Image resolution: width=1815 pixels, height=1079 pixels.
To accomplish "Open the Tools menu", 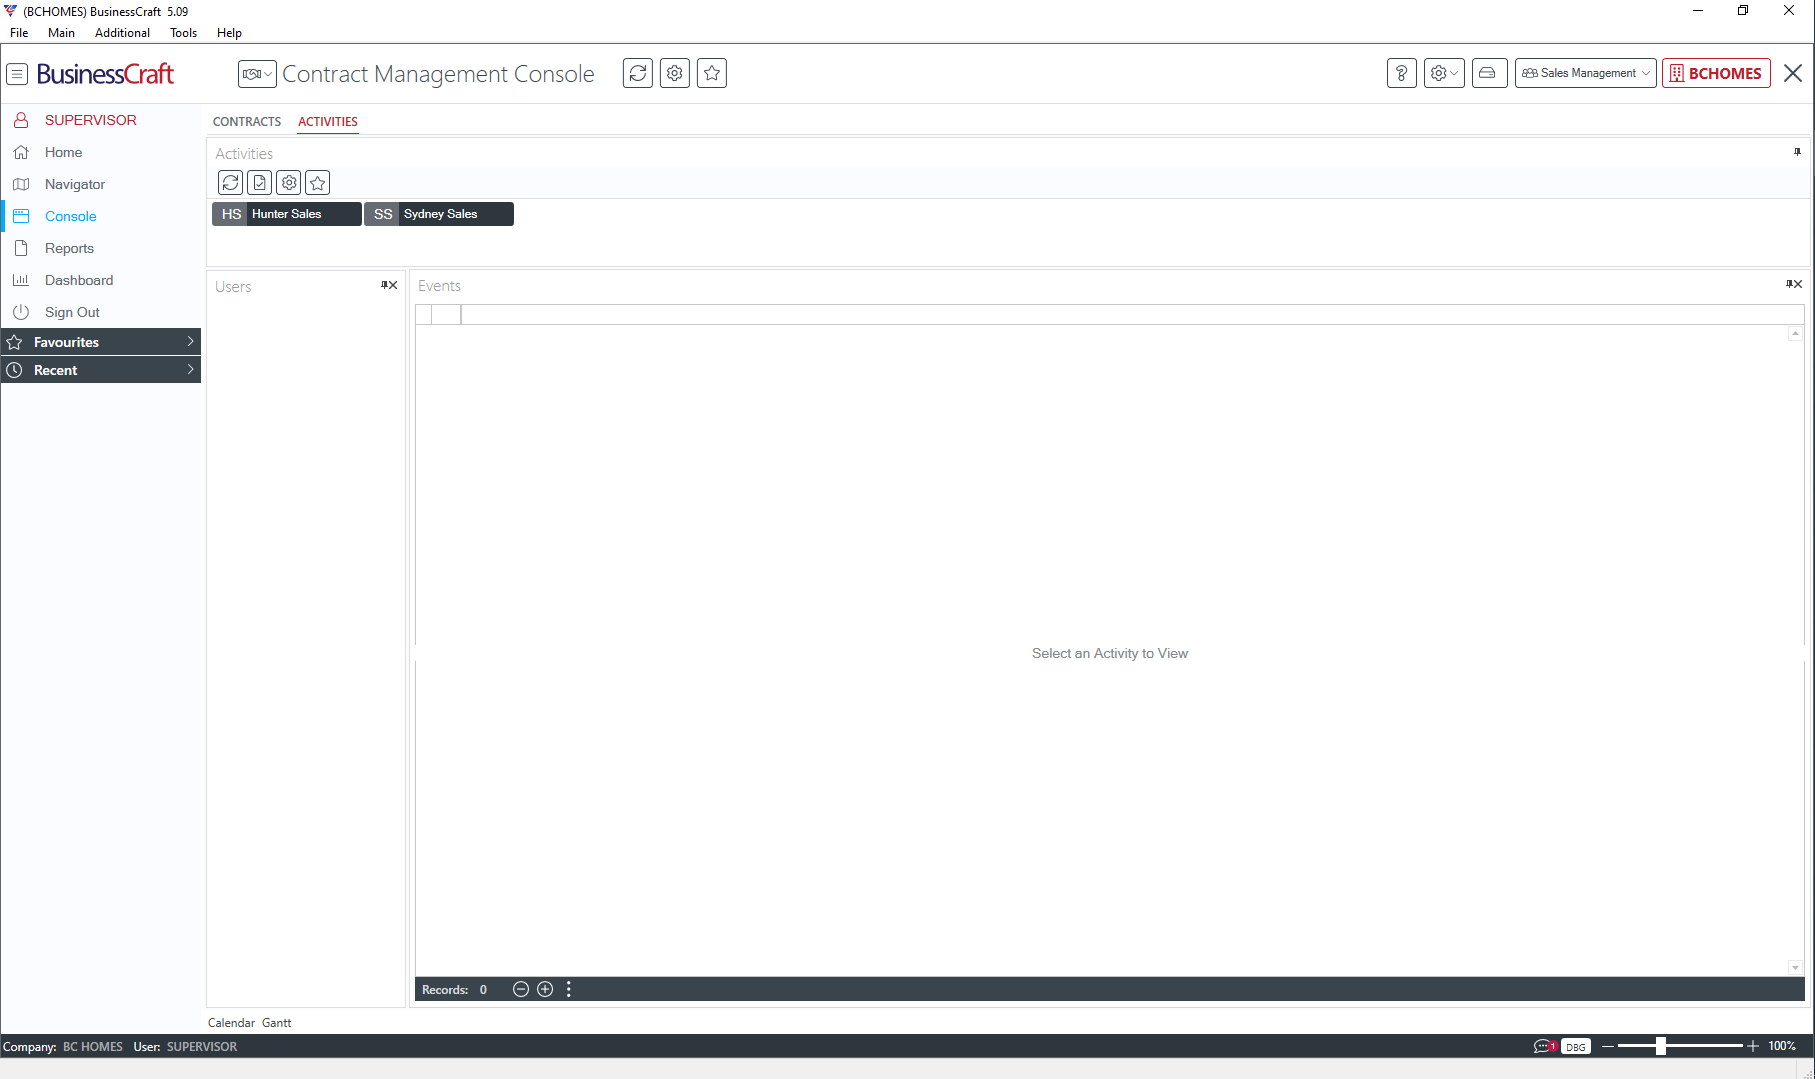I will point(183,33).
